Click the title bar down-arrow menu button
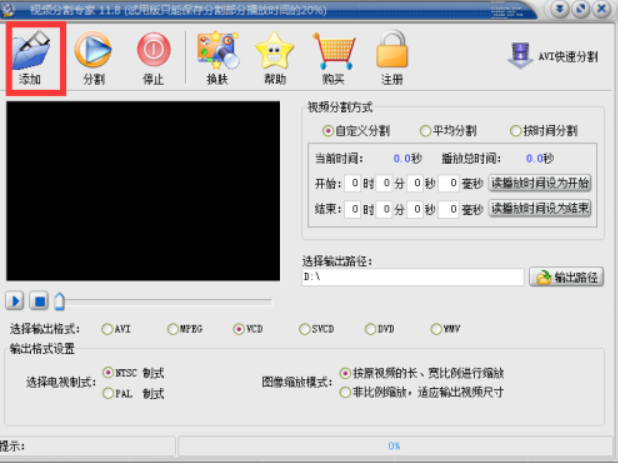The image size is (618, 463). point(560,9)
